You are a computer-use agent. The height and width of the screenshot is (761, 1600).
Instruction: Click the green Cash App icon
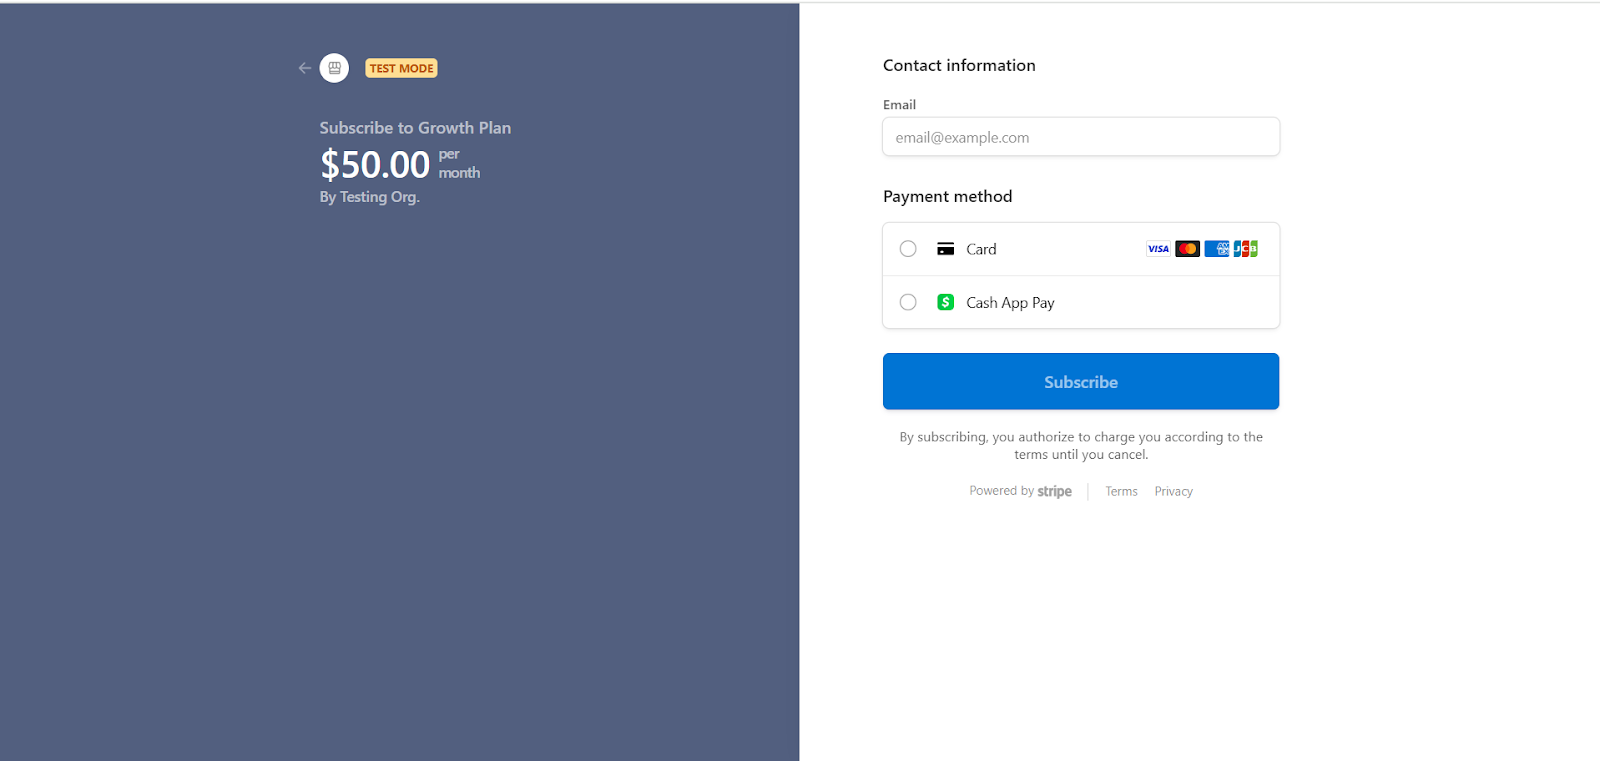pos(945,302)
